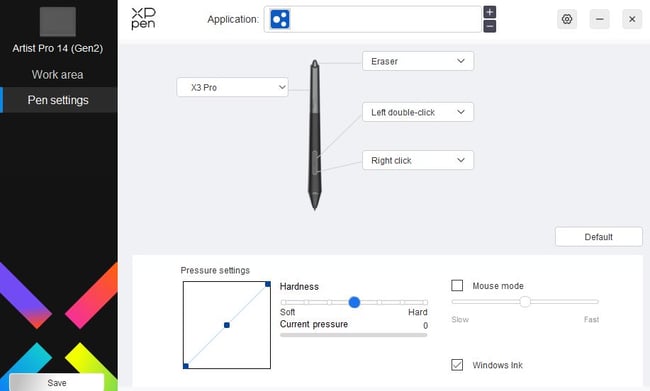Click the Hardness slider blue handle
The image size is (650, 391).
[354, 302]
